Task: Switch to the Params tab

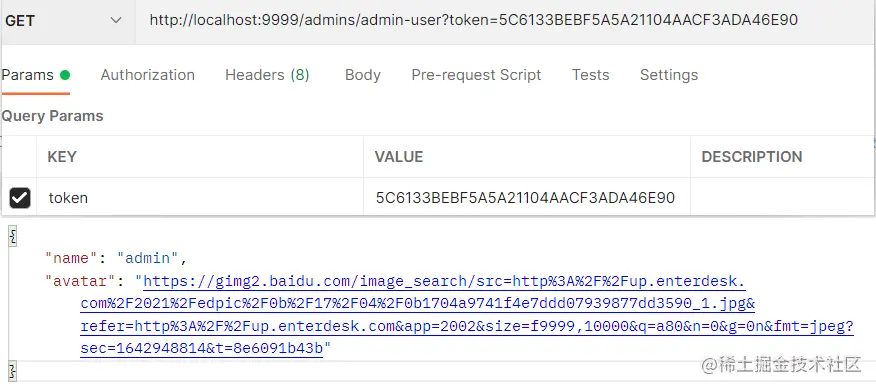Action: click(x=28, y=75)
